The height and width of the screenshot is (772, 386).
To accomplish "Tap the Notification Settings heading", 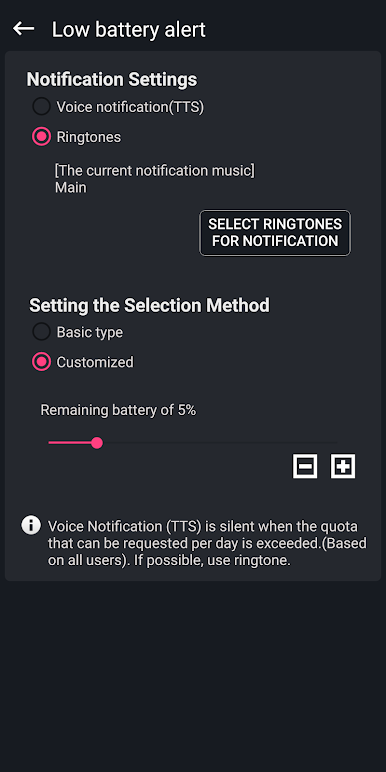I will click(112, 79).
